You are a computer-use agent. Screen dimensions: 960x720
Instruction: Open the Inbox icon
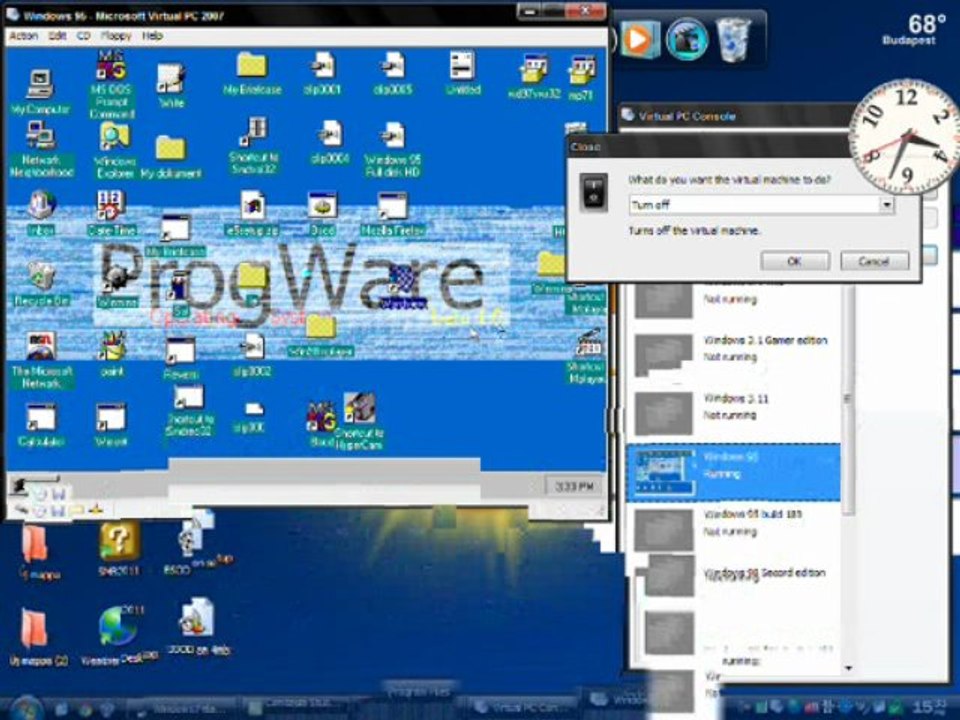pyautogui.click(x=41, y=214)
